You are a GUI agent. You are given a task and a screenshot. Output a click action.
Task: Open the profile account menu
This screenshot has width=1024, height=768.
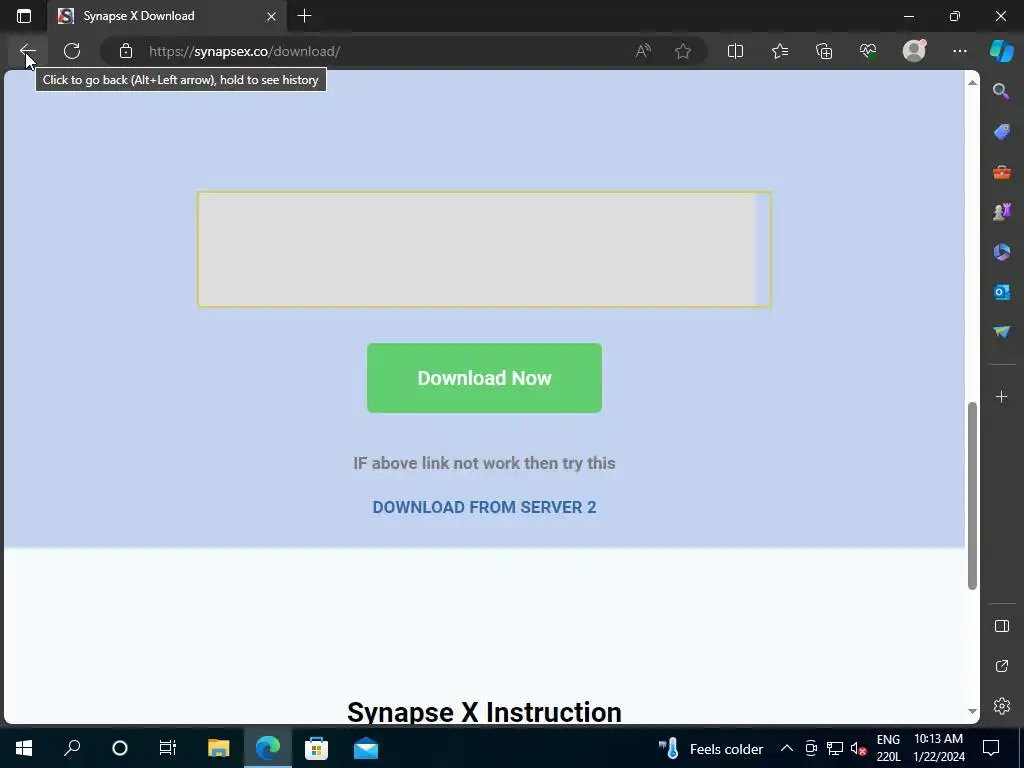pyautogui.click(x=914, y=51)
